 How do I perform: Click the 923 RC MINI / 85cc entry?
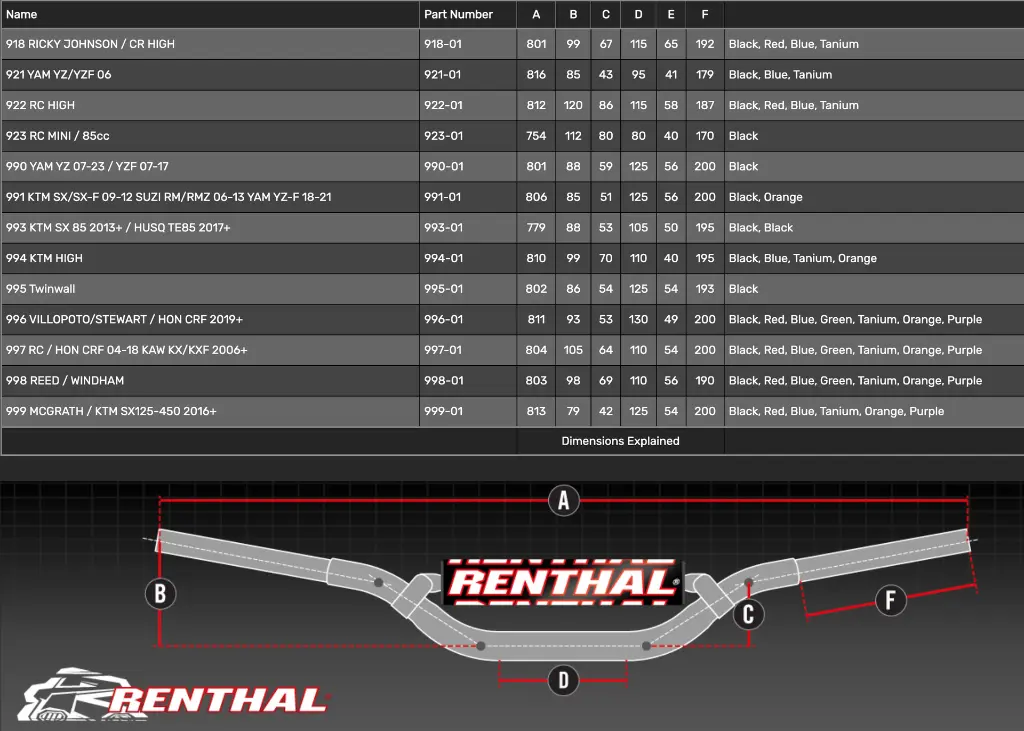click(57, 136)
